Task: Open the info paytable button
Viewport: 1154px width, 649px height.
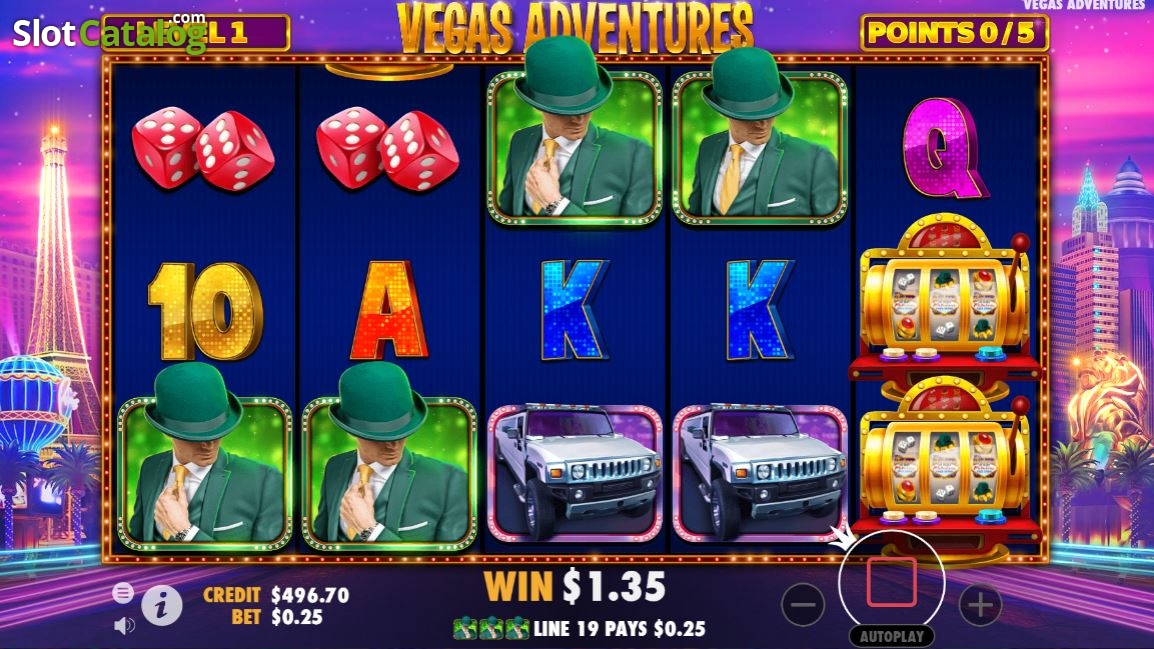Action: click(x=162, y=606)
